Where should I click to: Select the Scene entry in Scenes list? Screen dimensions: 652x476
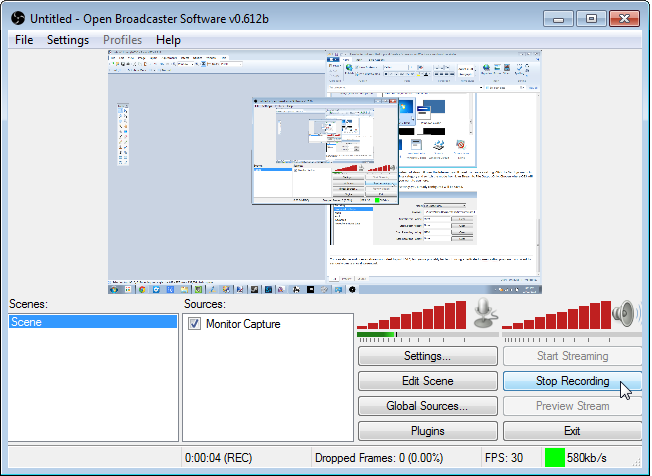[93, 322]
